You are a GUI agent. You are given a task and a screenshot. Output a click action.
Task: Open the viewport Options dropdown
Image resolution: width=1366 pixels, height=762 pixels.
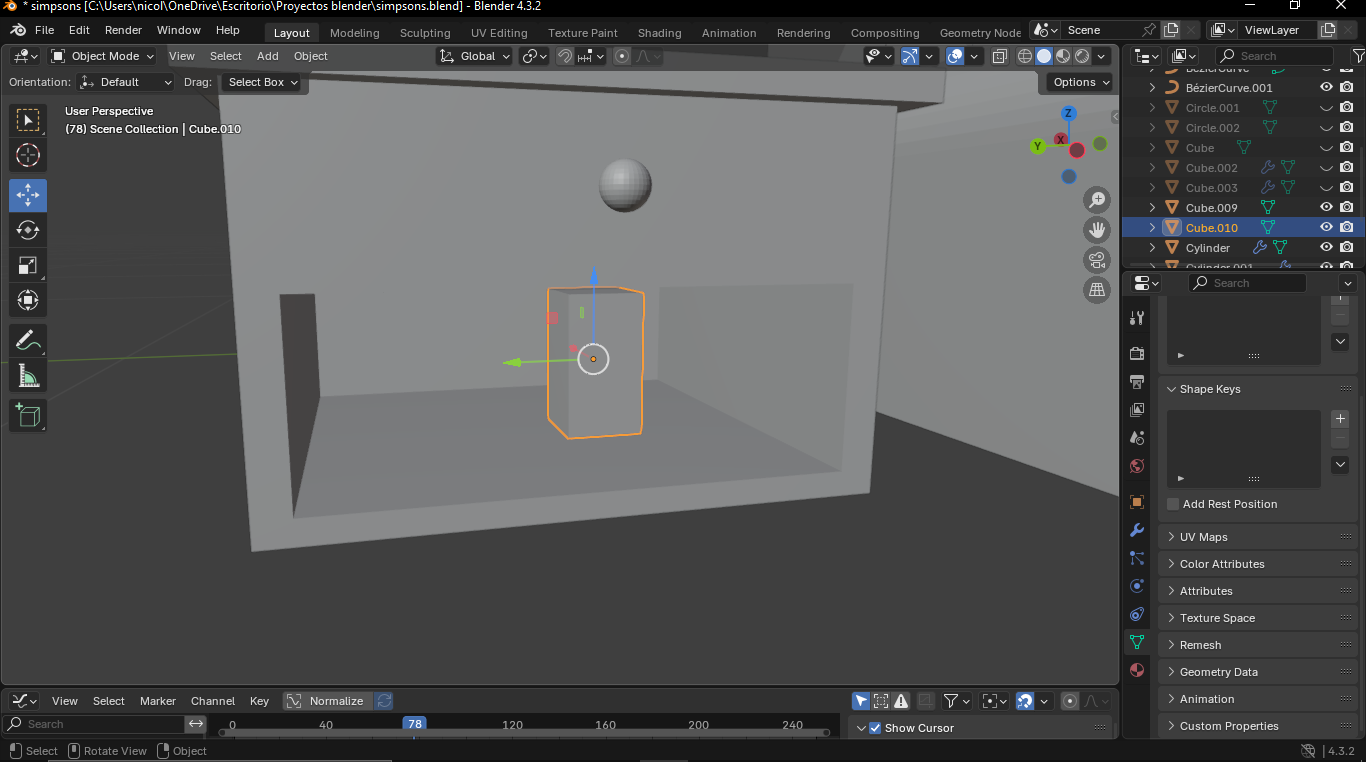1080,82
